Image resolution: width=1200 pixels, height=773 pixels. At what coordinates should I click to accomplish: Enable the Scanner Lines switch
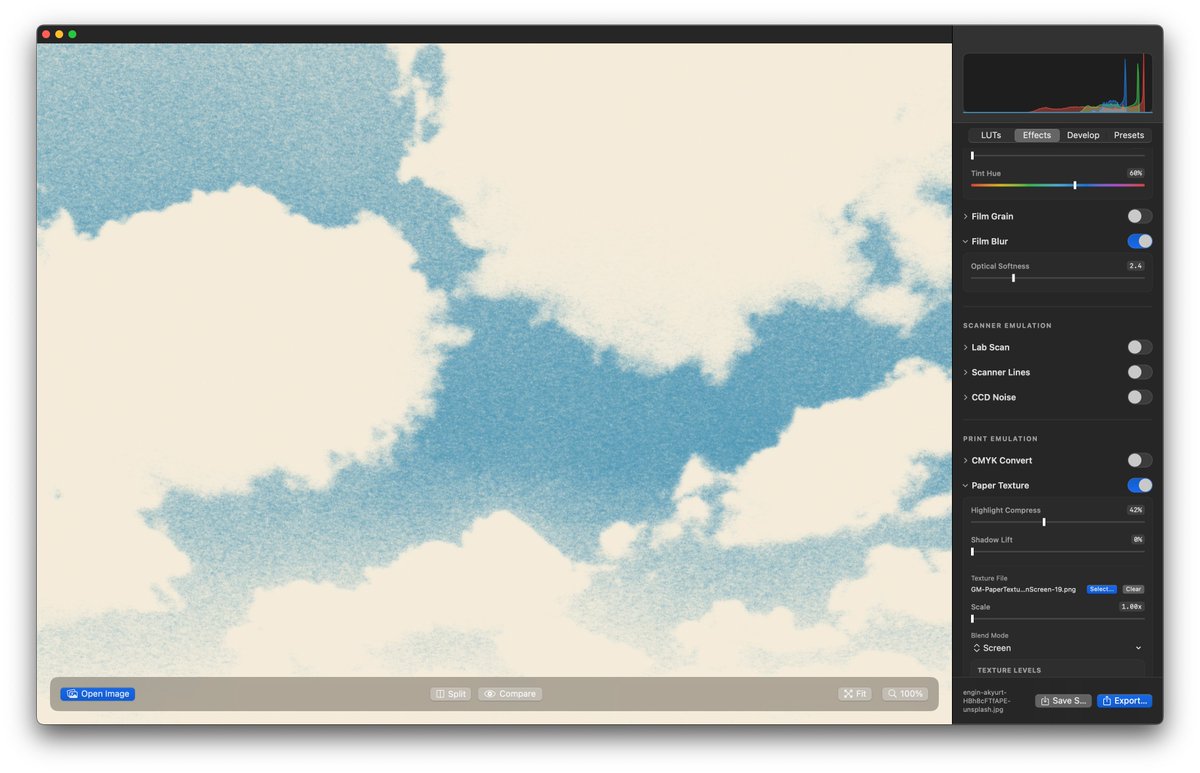coord(1139,372)
